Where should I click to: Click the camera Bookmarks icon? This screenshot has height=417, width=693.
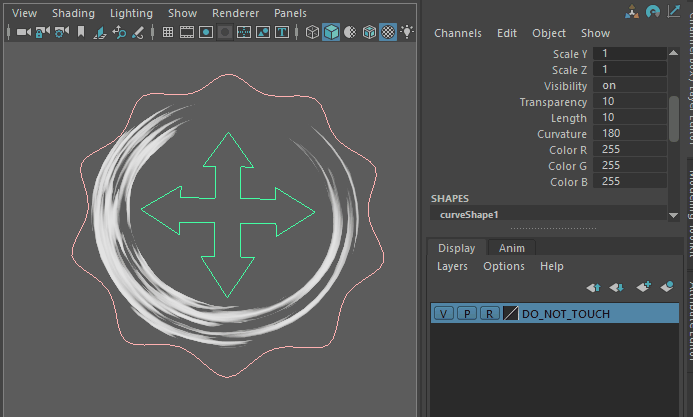tap(81, 32)
